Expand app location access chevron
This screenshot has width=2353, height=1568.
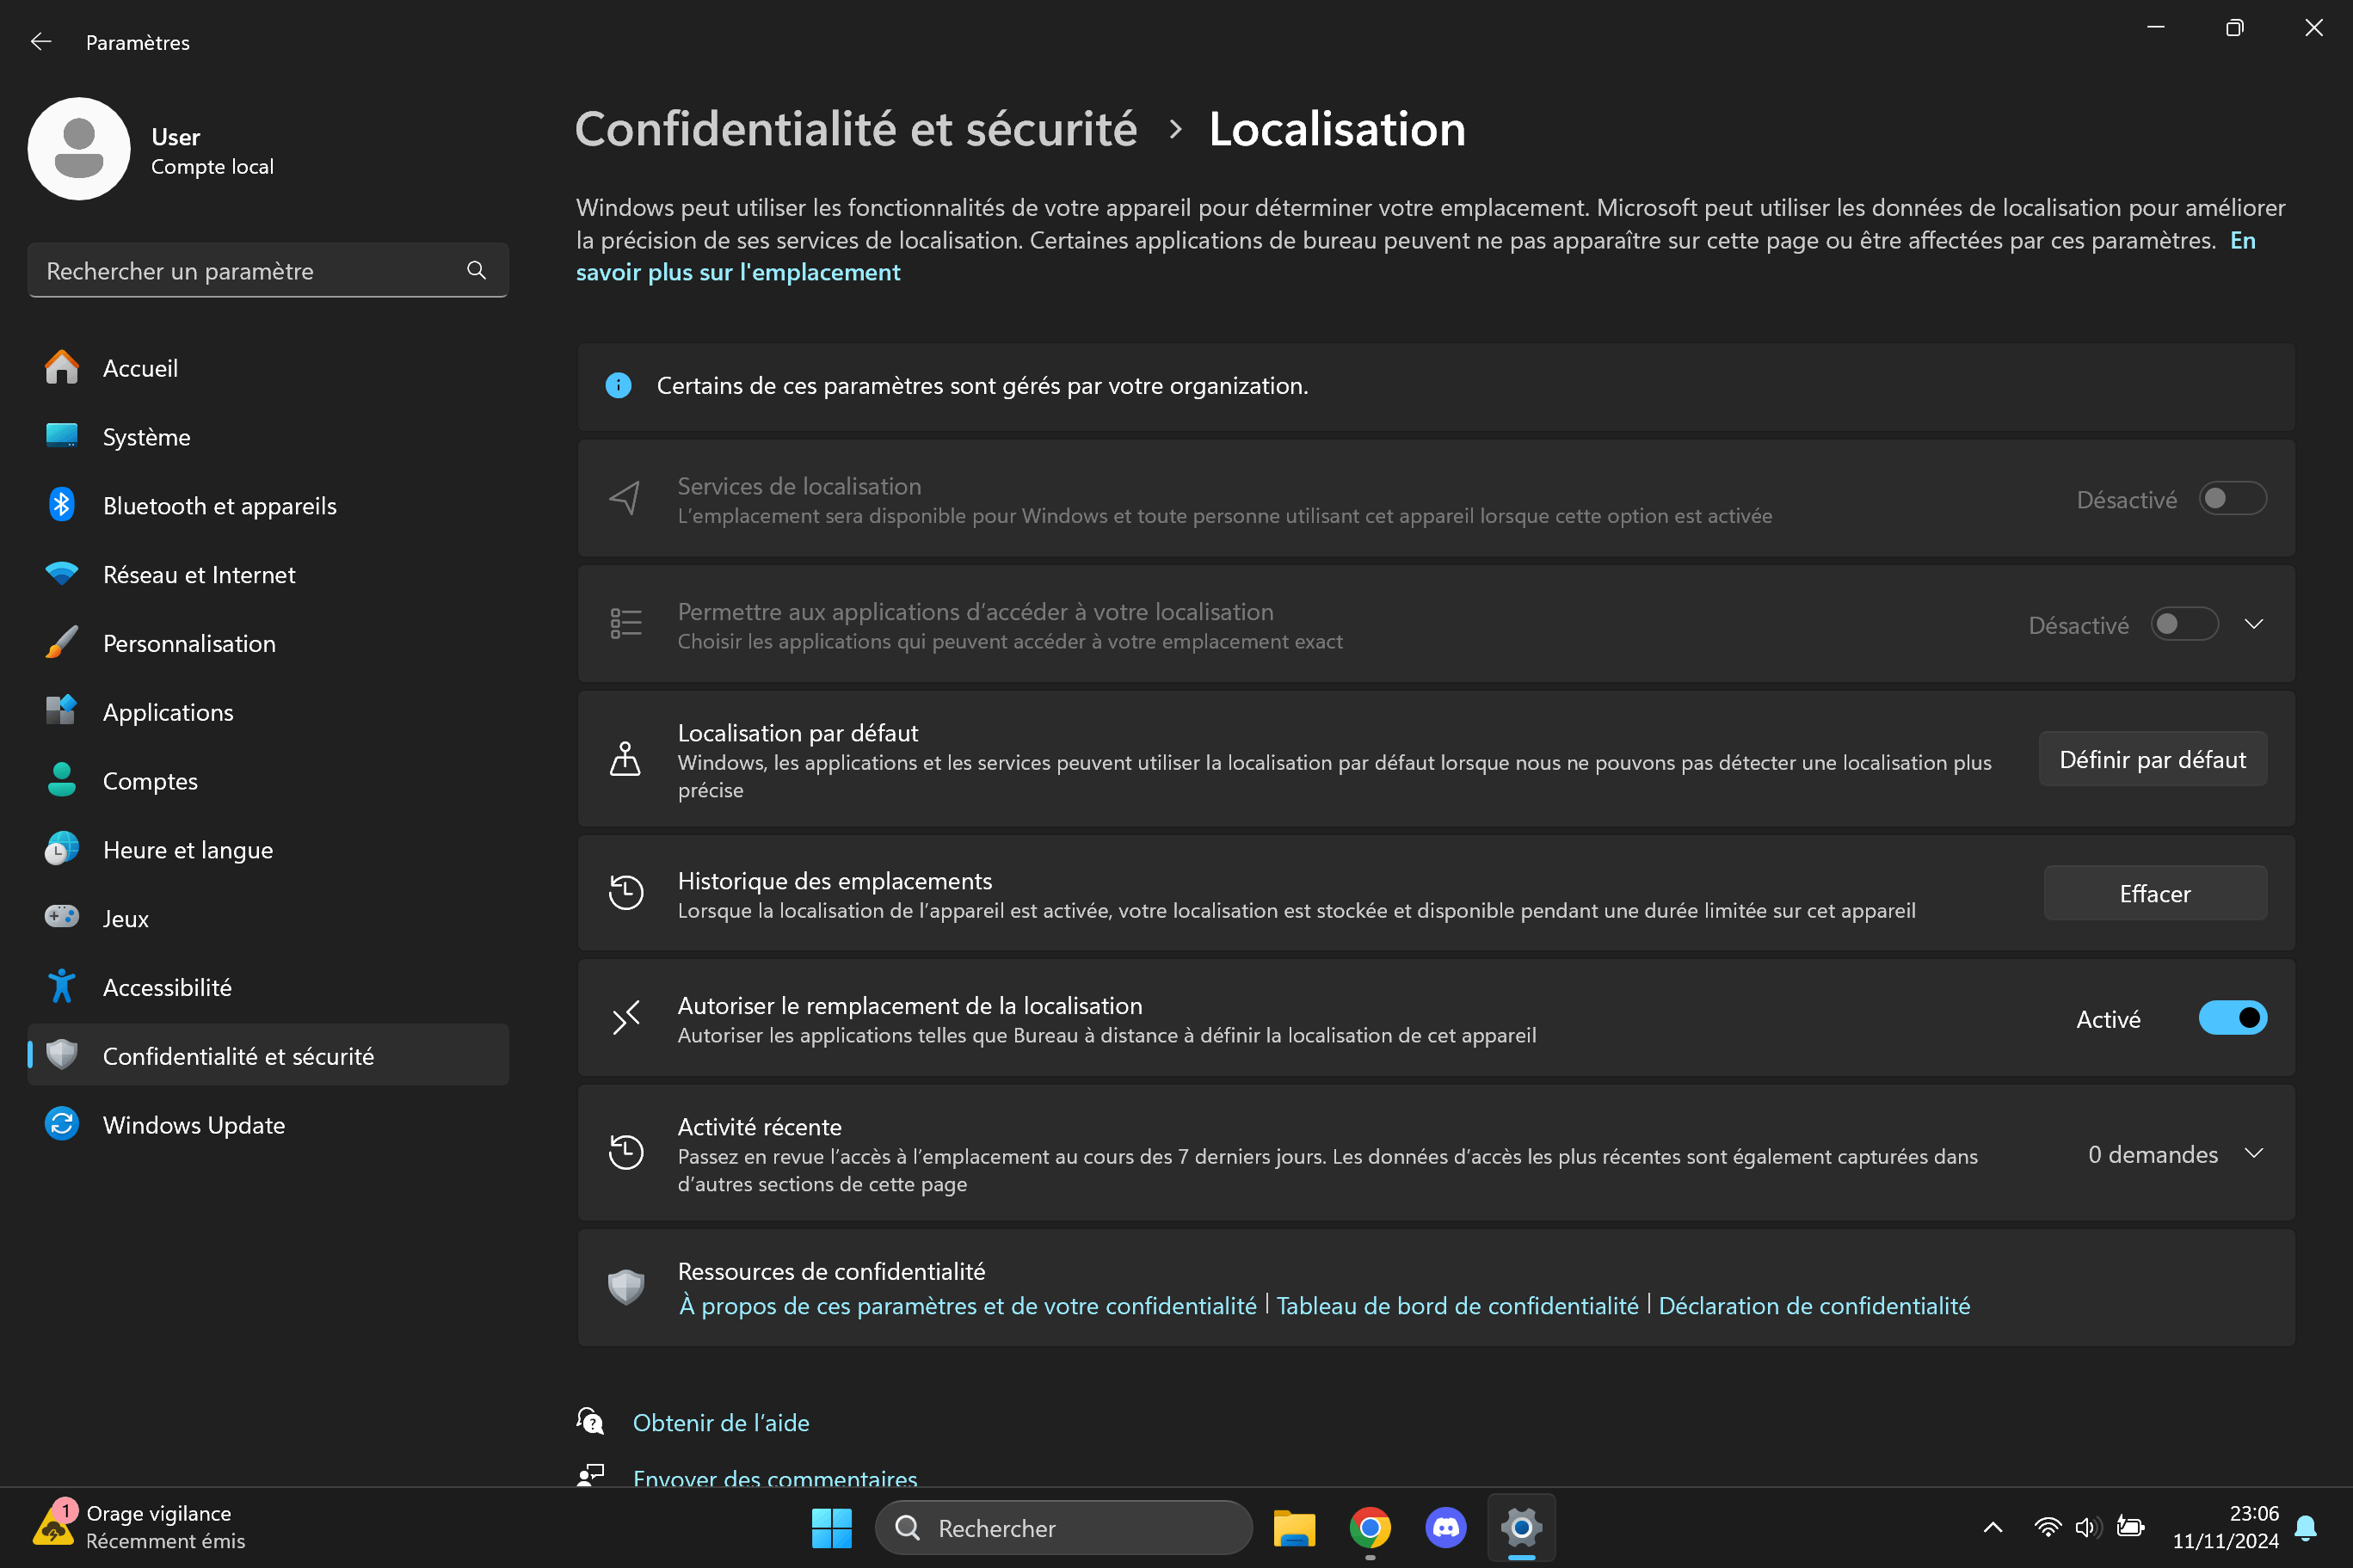tap(2253, 625)
